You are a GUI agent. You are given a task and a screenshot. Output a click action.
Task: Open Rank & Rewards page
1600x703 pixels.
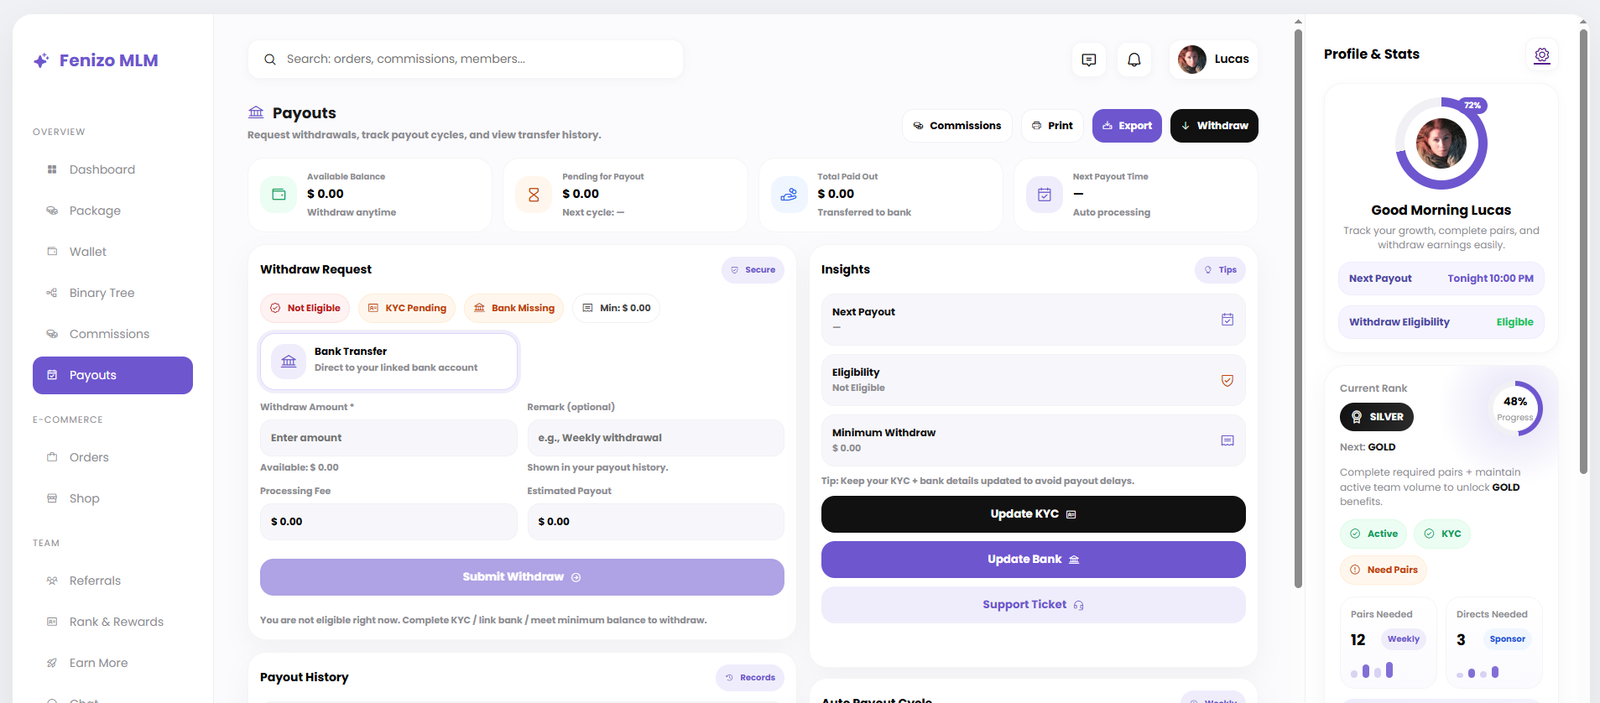click(113, 622)
